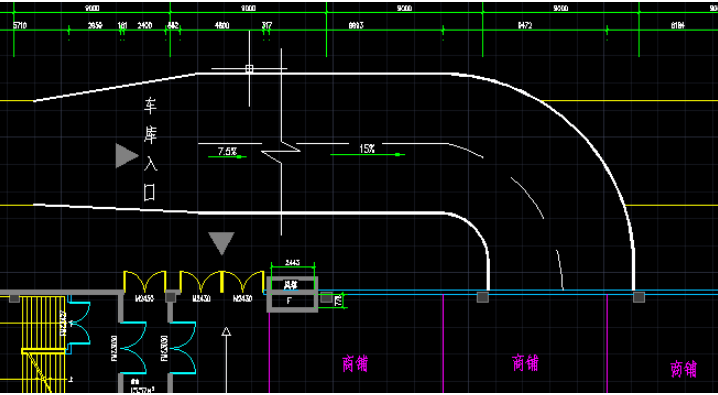718x395 pixels.
Task: Select the 15% slope label
Action: point(367,149)
